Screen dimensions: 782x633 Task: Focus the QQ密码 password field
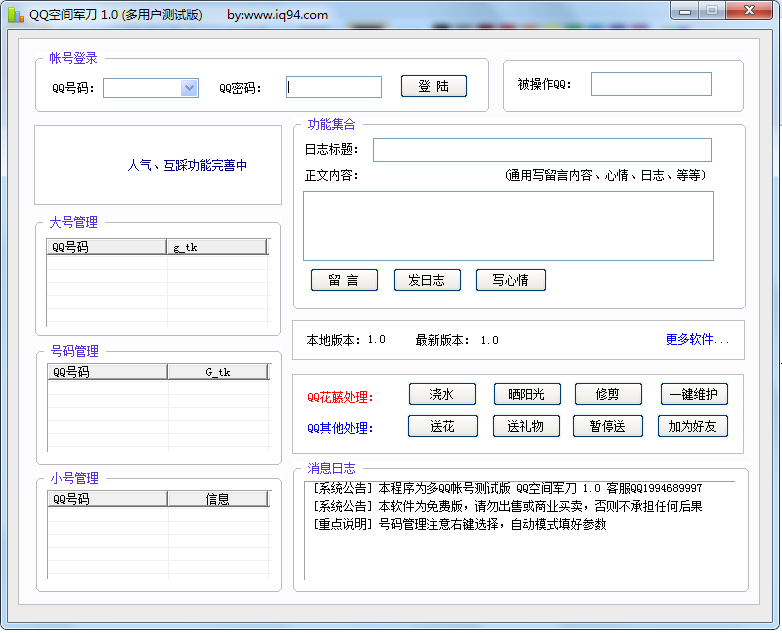[x=333, y=87]
